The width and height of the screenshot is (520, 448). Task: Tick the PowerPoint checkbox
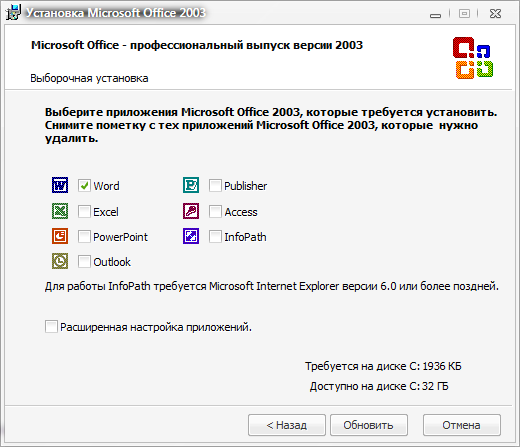[84, 236]
